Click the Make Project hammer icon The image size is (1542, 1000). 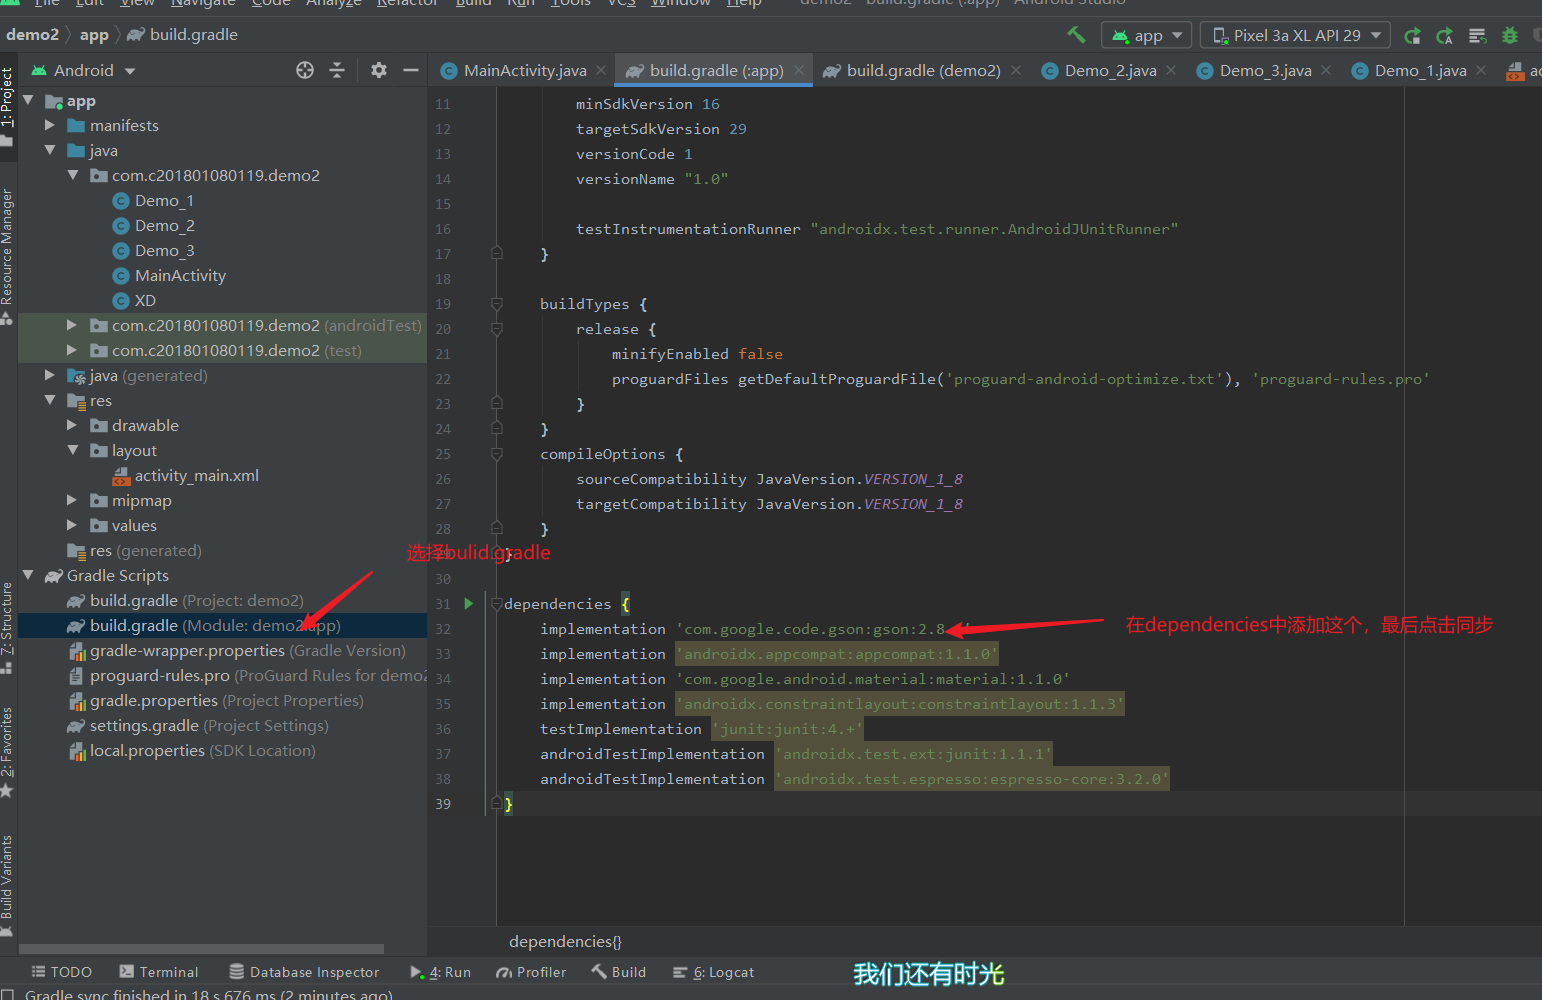pos(1076,35)
